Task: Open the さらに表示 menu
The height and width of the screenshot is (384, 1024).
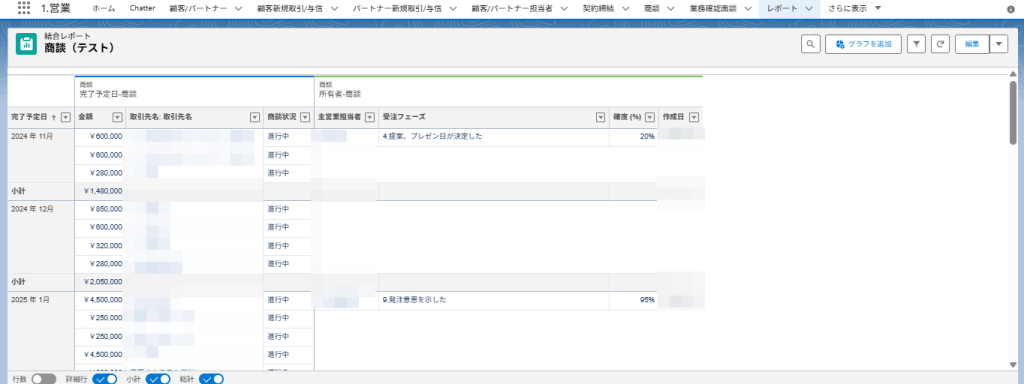Action: pos(854,8)
